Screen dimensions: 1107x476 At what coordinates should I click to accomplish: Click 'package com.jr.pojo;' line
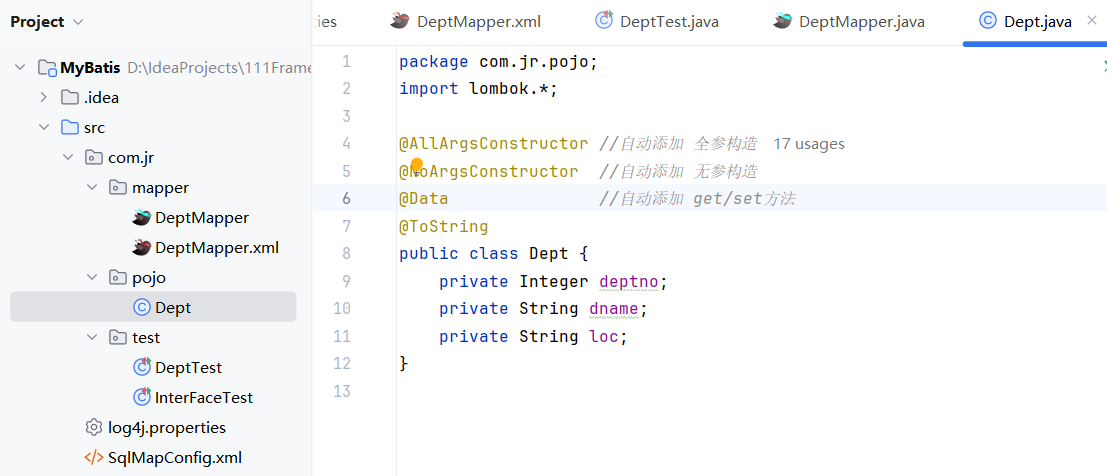click(x=498, y=62)
